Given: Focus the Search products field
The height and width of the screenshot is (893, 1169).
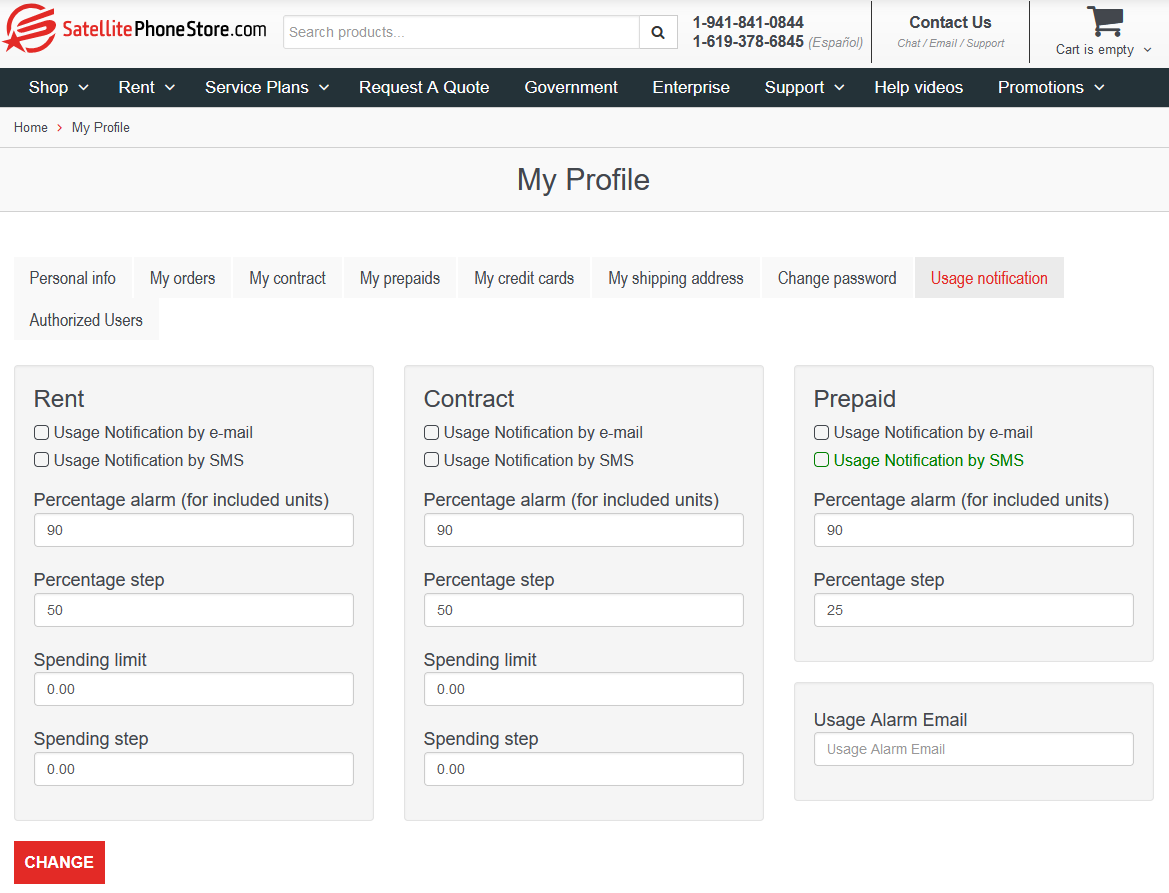Looking at the screenshot, I should click(461, 32).
